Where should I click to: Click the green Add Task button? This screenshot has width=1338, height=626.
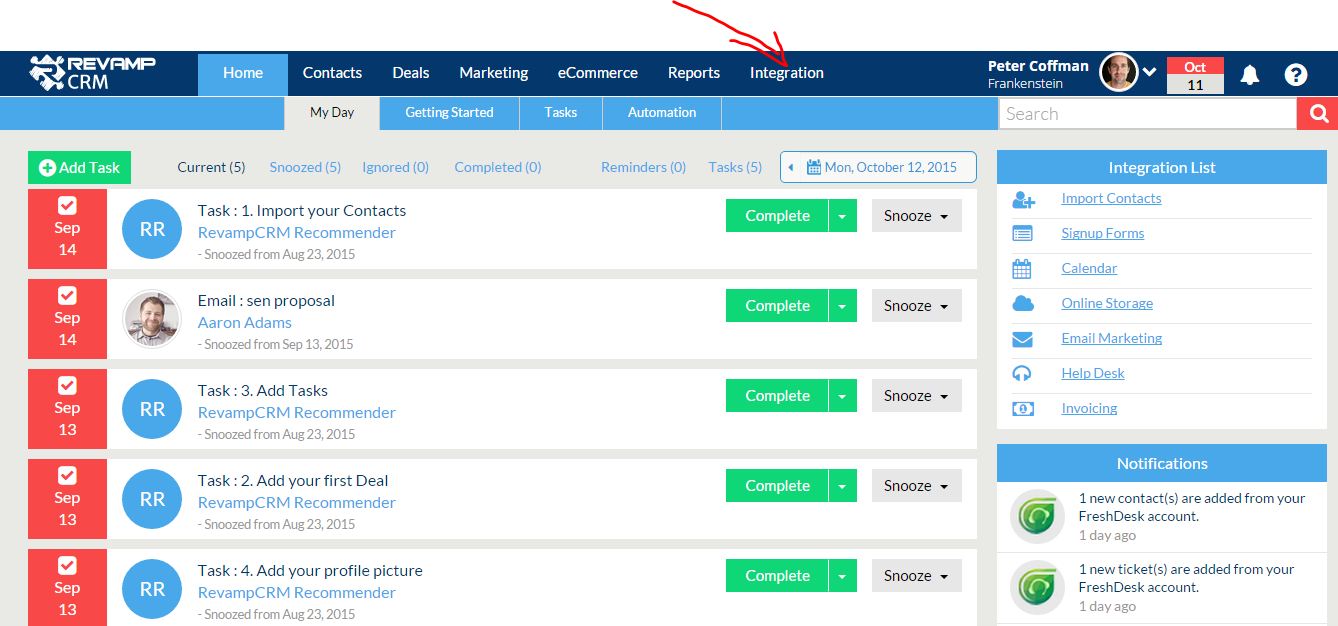pos(79,167)
